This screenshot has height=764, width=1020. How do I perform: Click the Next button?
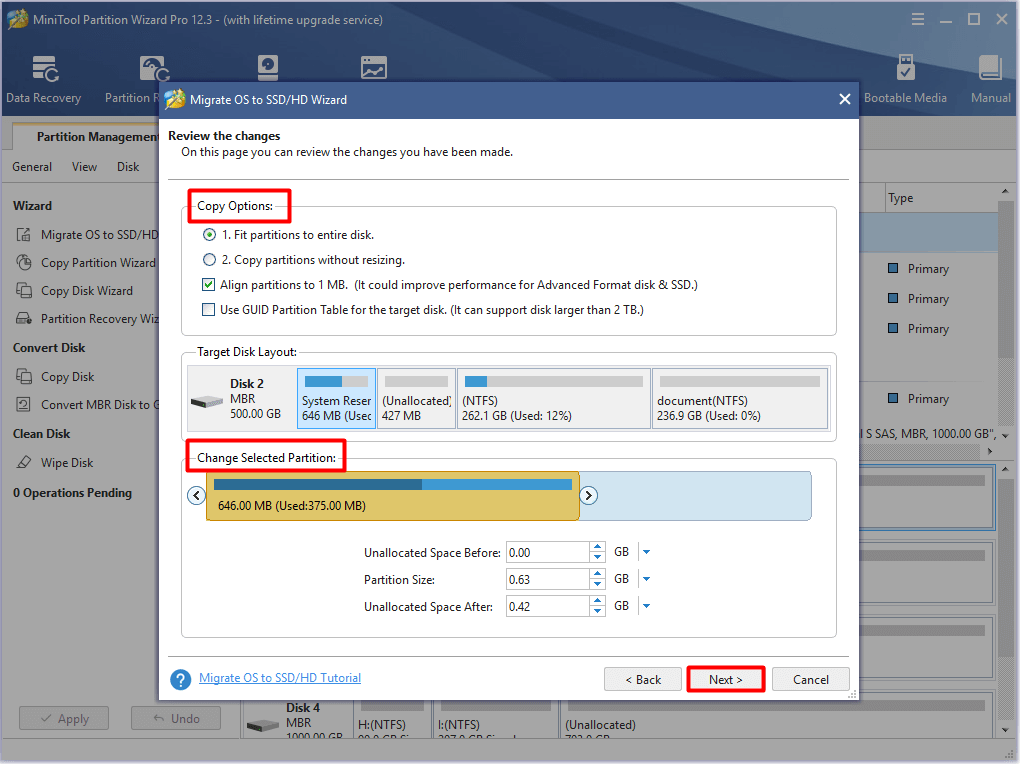[x=725, y=679]
